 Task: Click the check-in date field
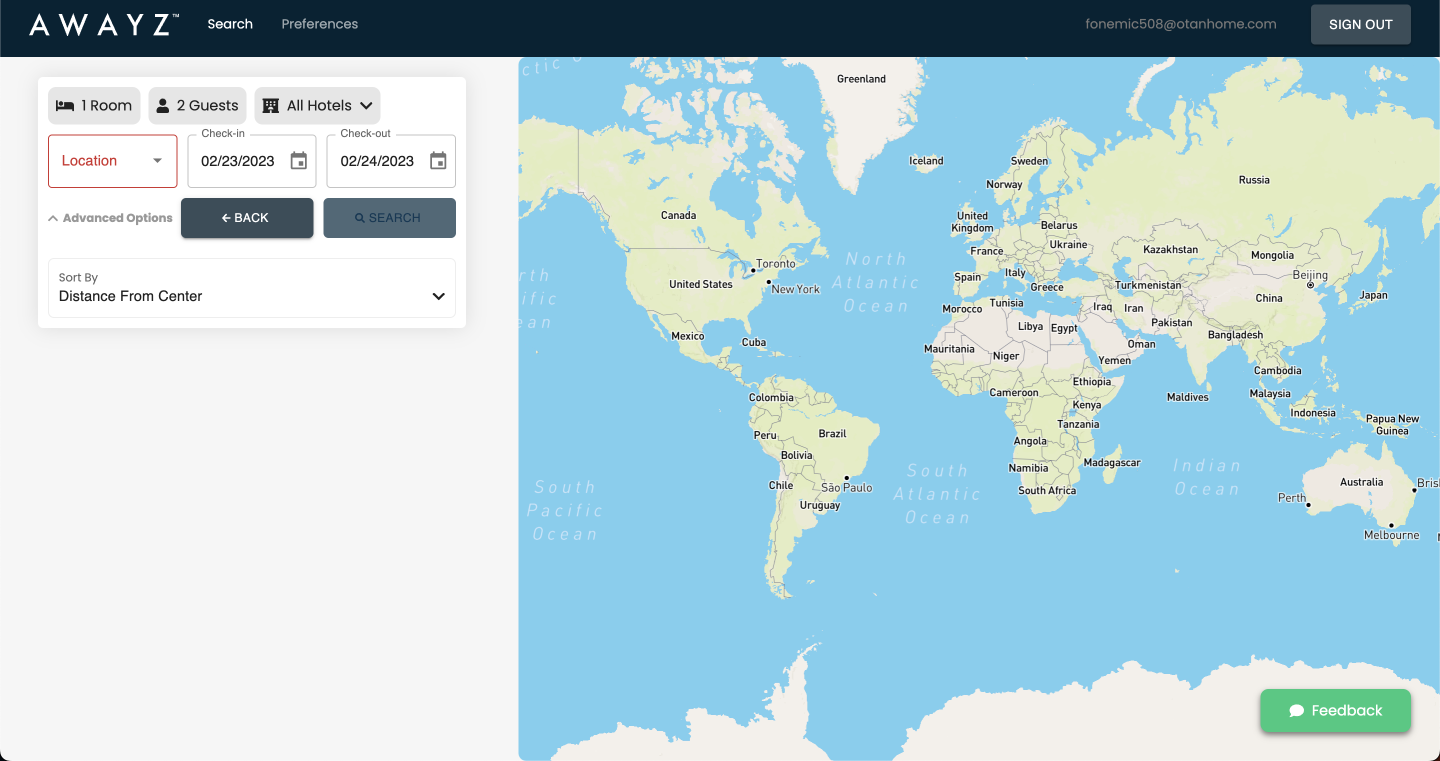pos(238,161)
